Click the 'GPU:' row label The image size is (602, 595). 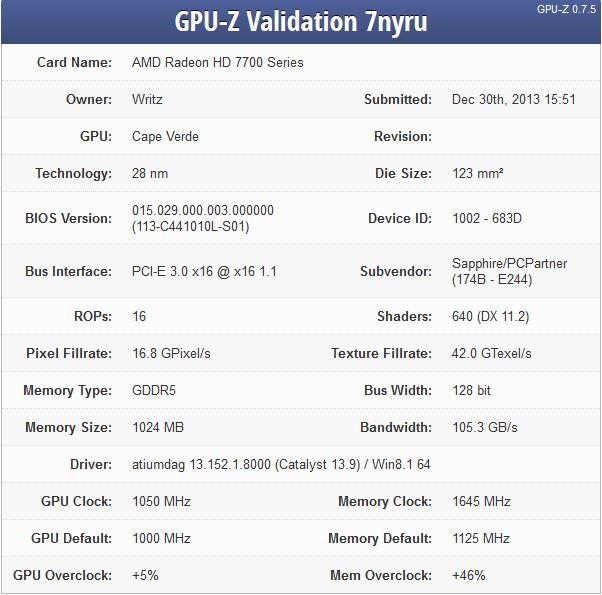click(96, 137)
